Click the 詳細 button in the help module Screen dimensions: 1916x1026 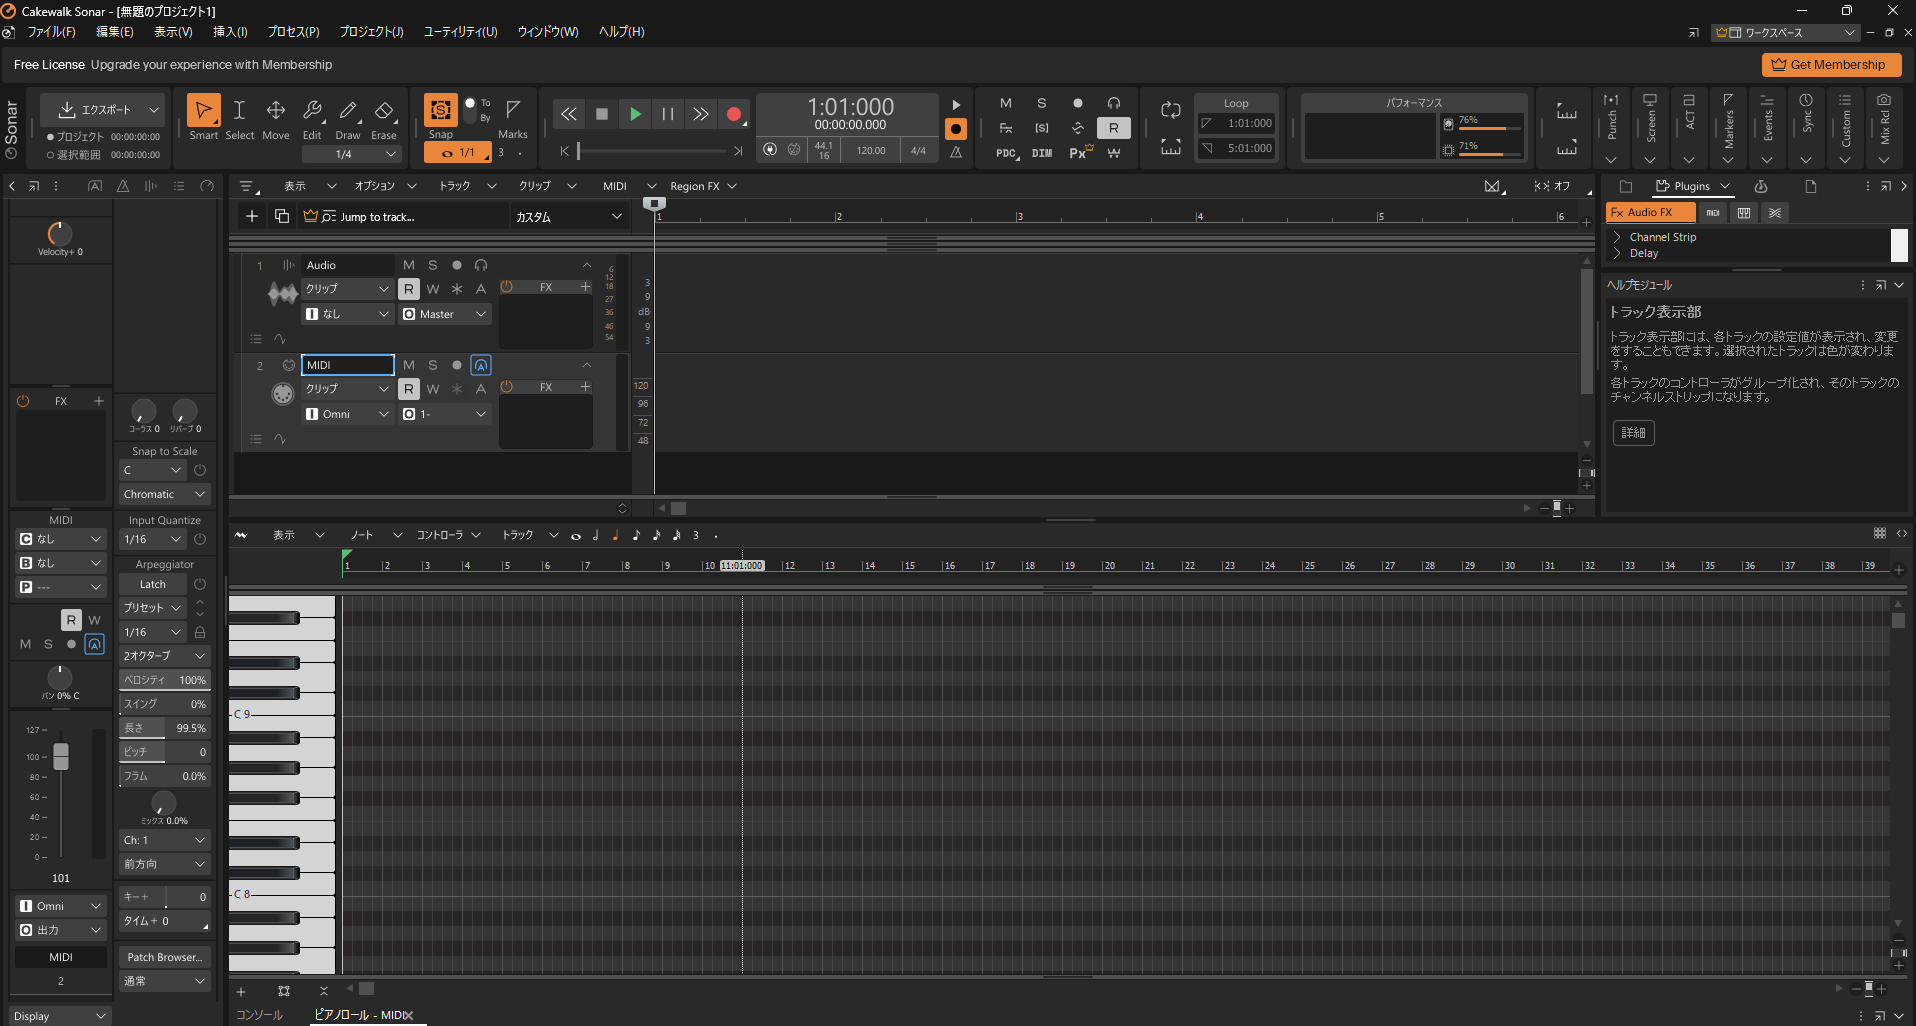[x=1633, y=432]
